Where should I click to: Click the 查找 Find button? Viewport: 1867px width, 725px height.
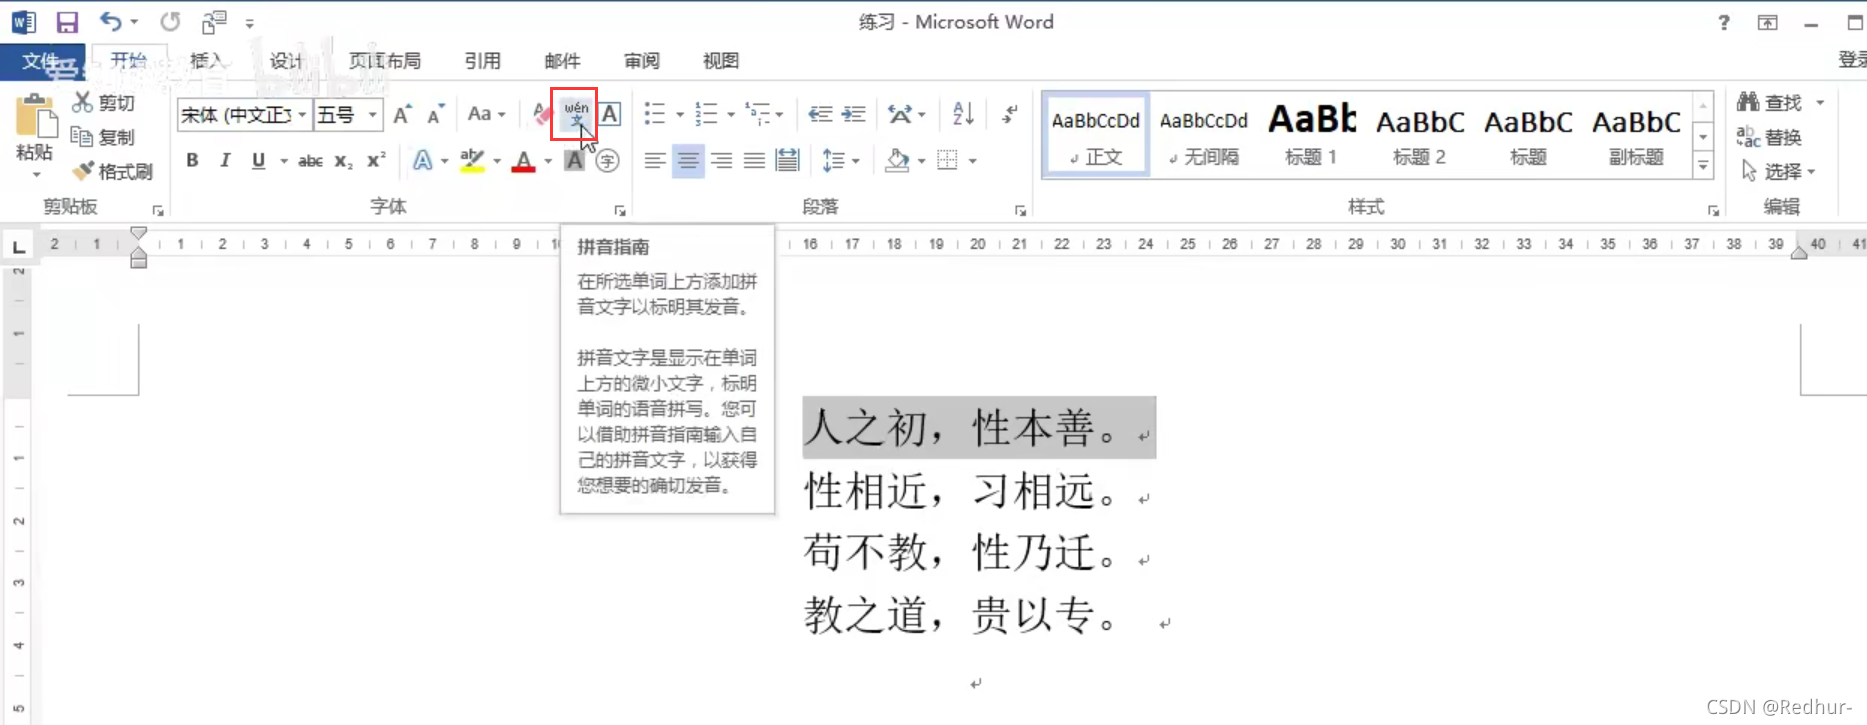click(1769, 102)
